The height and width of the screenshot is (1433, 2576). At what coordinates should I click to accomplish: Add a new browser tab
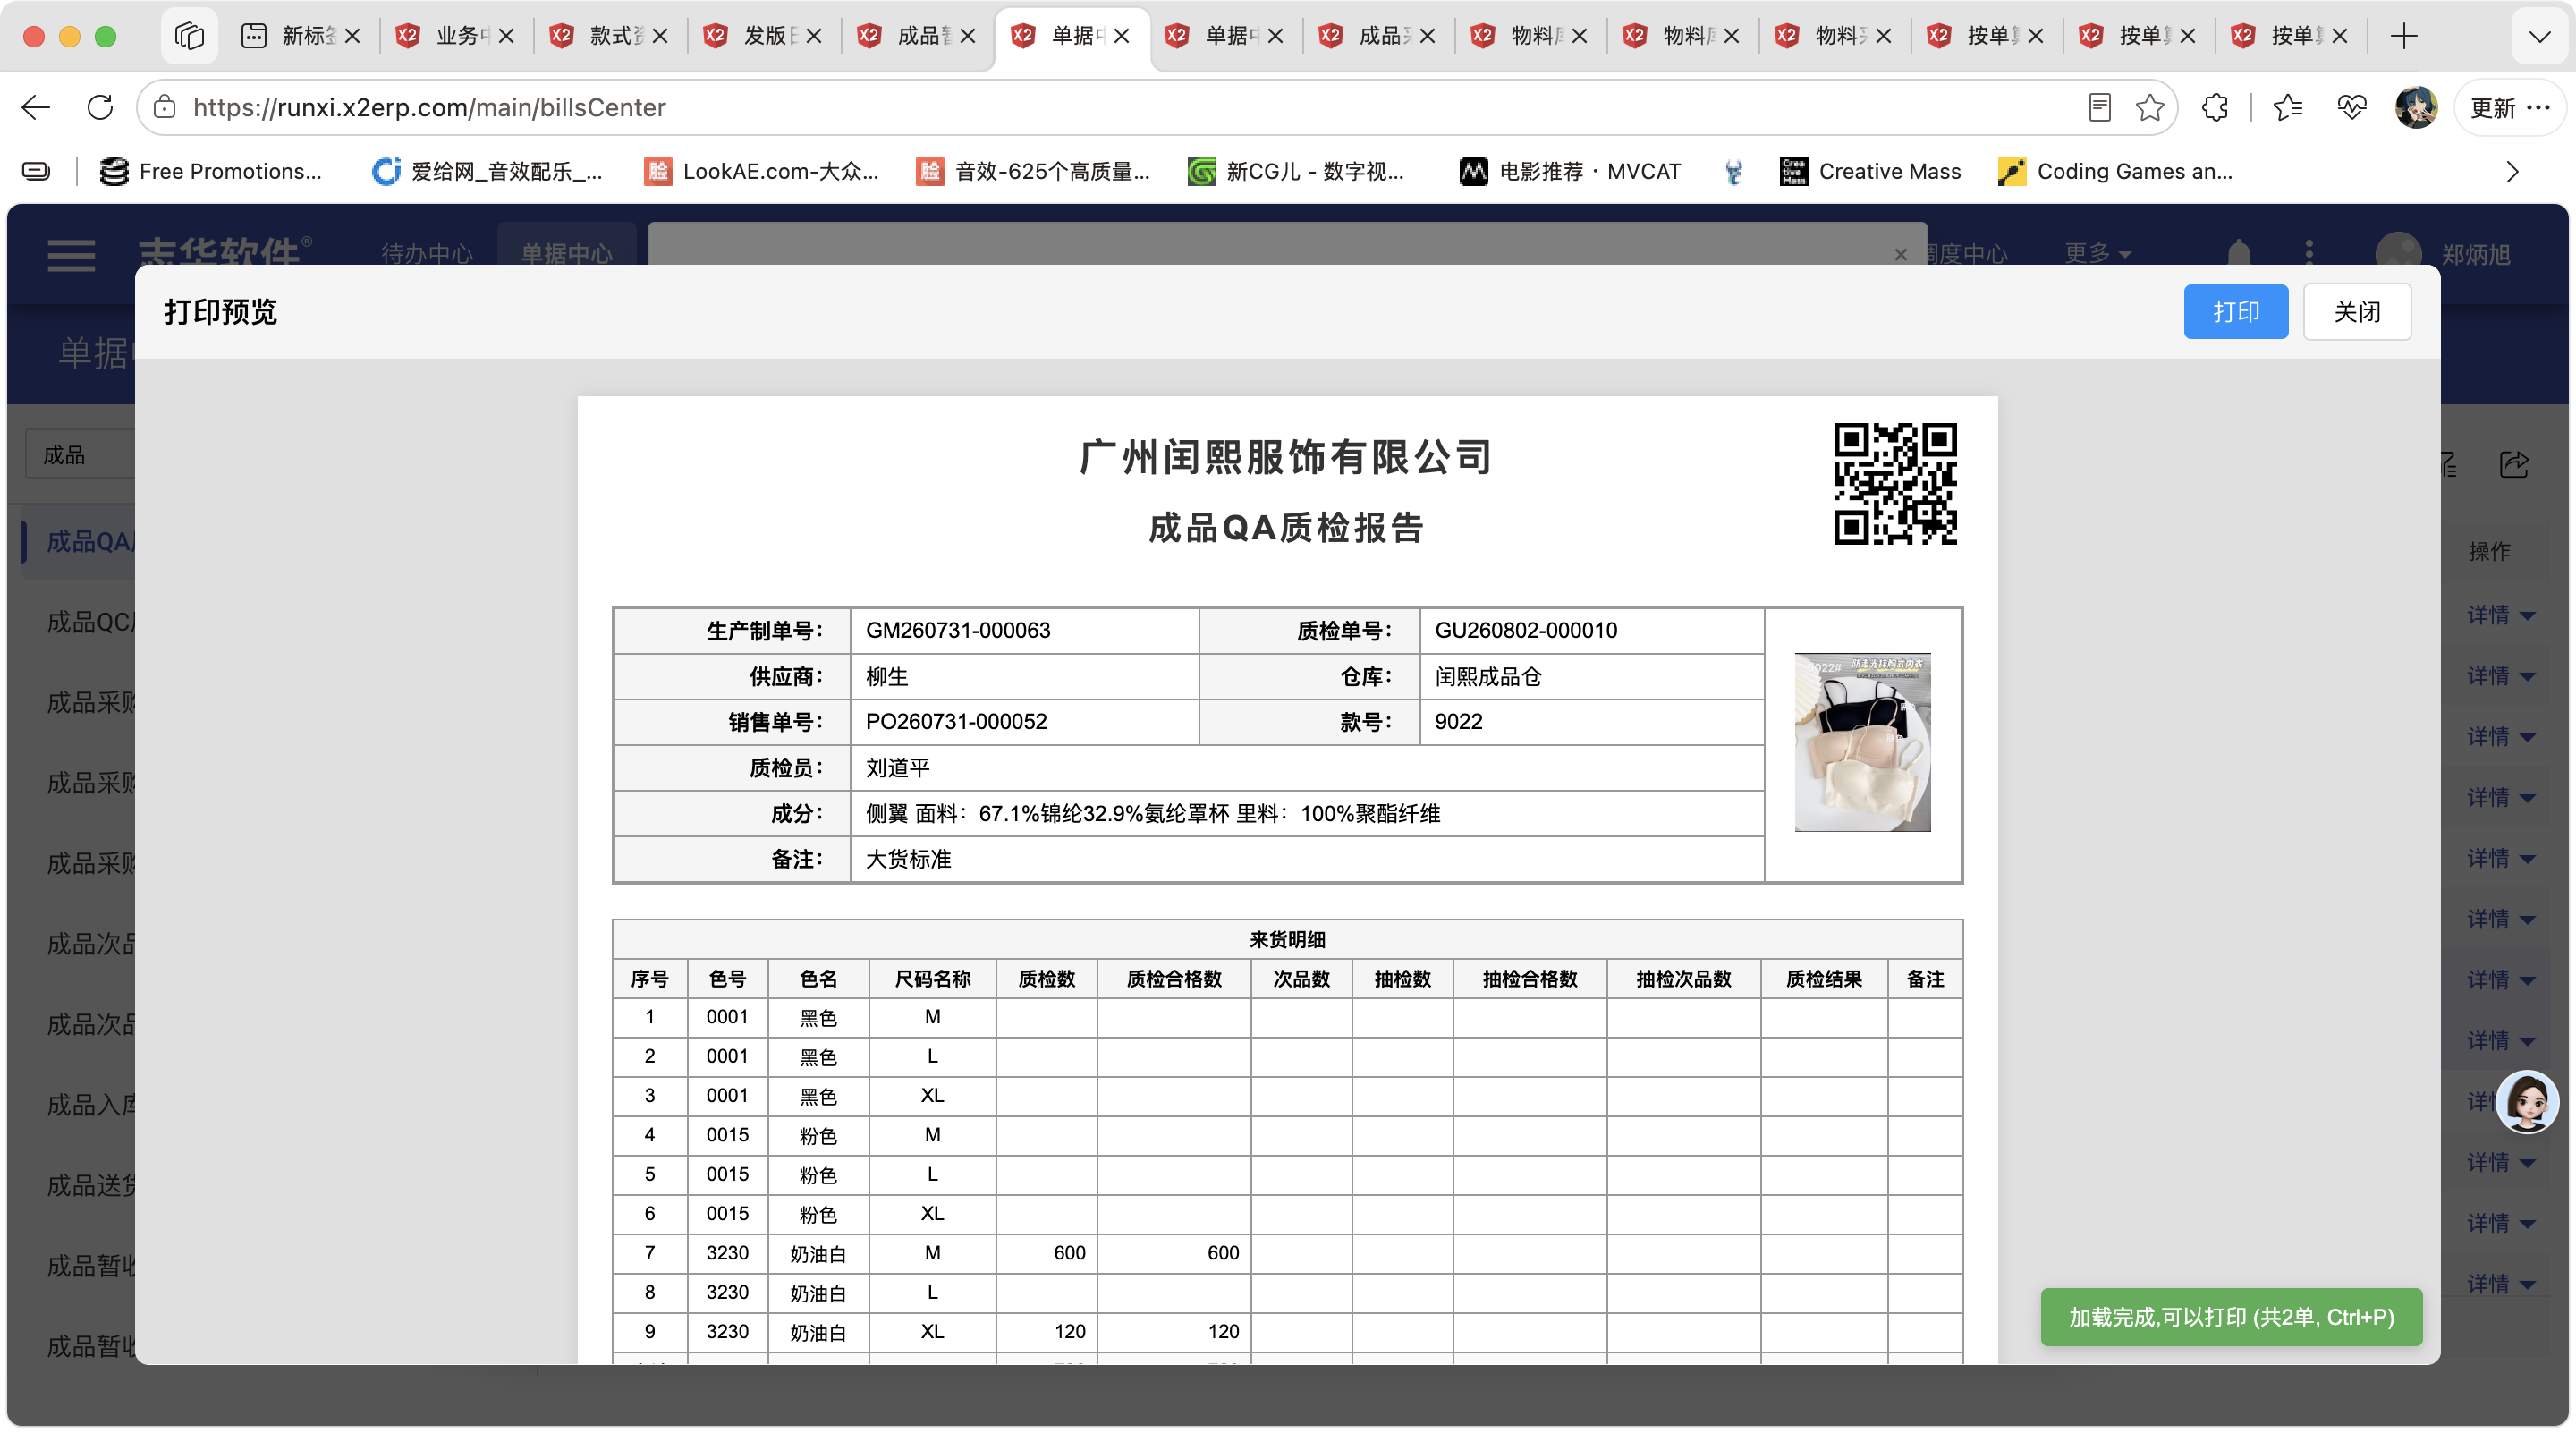(2404, 36)
